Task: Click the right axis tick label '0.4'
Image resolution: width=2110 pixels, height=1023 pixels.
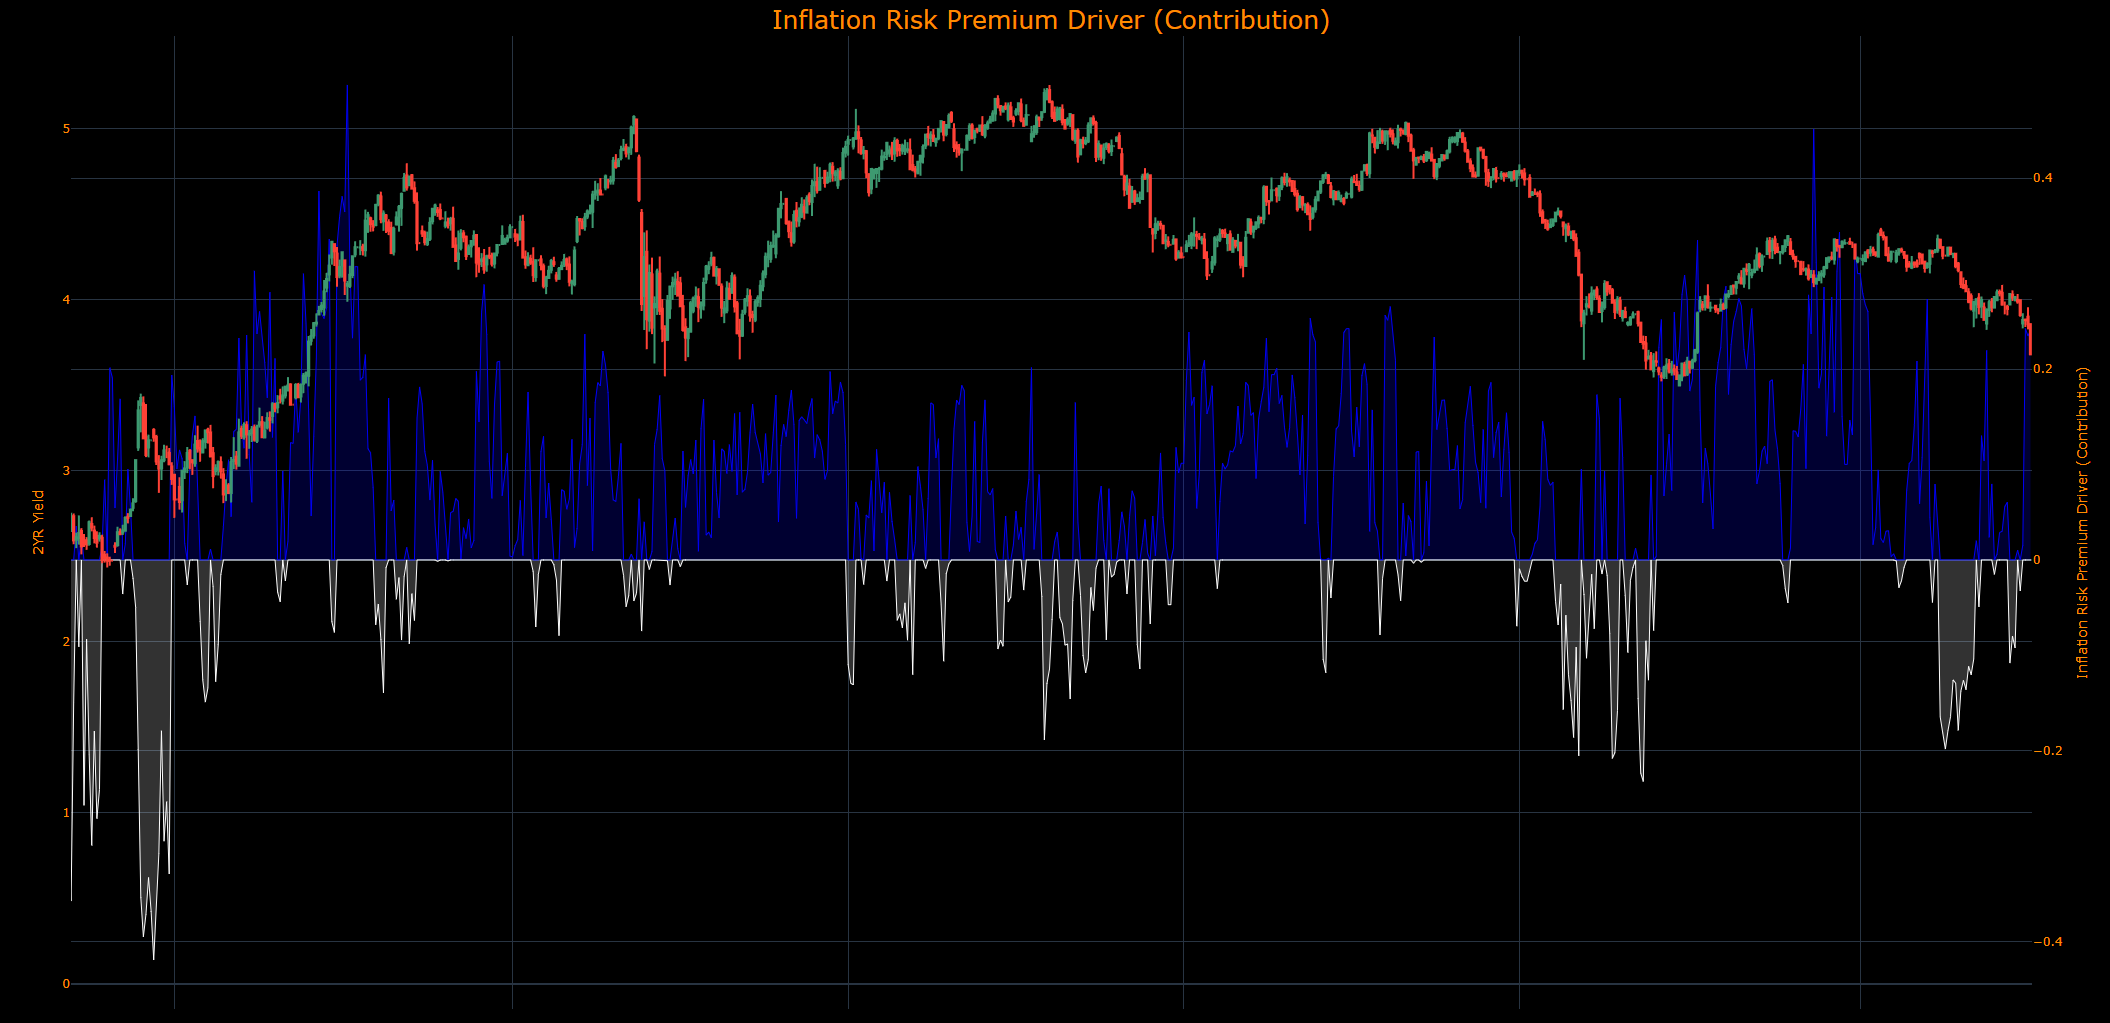Action: [x=2043, y=178]
